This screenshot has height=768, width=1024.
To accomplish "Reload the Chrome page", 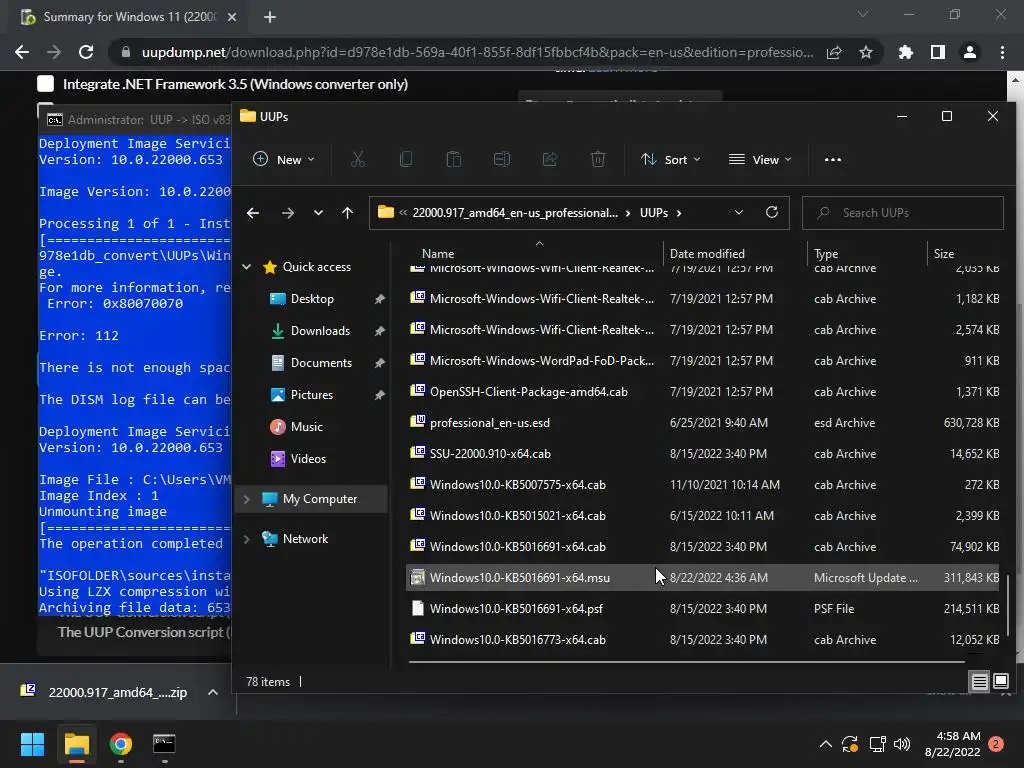I will 86,52.
